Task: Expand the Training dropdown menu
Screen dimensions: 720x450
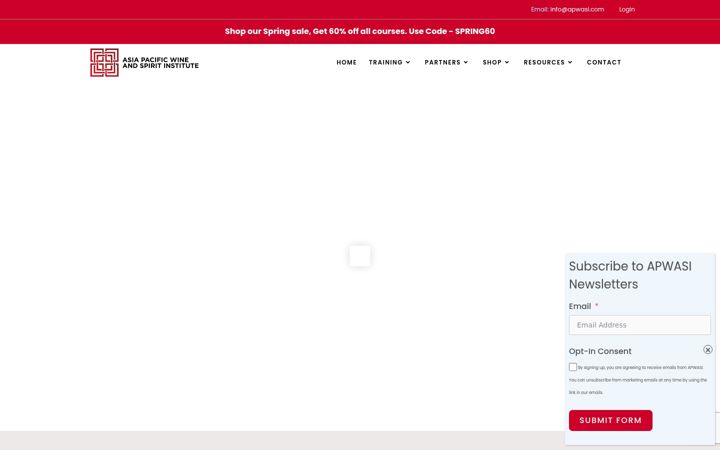Action: click(389, 62)
